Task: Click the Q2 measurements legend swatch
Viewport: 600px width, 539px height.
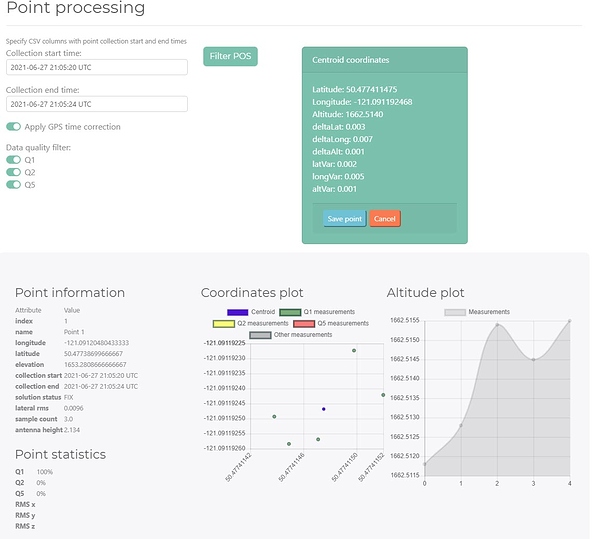Action: click(x=223, y=324)
